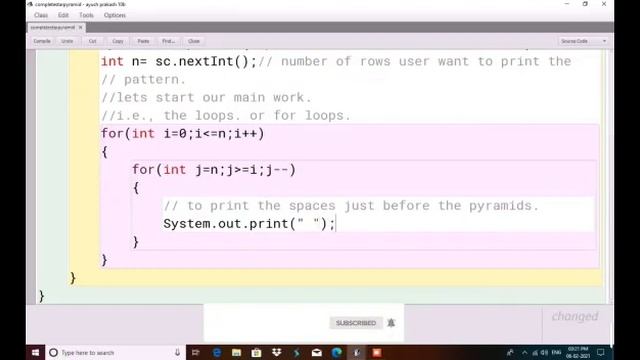Open the Options menu
Screen dimensions: 640x360
[115, 15]
